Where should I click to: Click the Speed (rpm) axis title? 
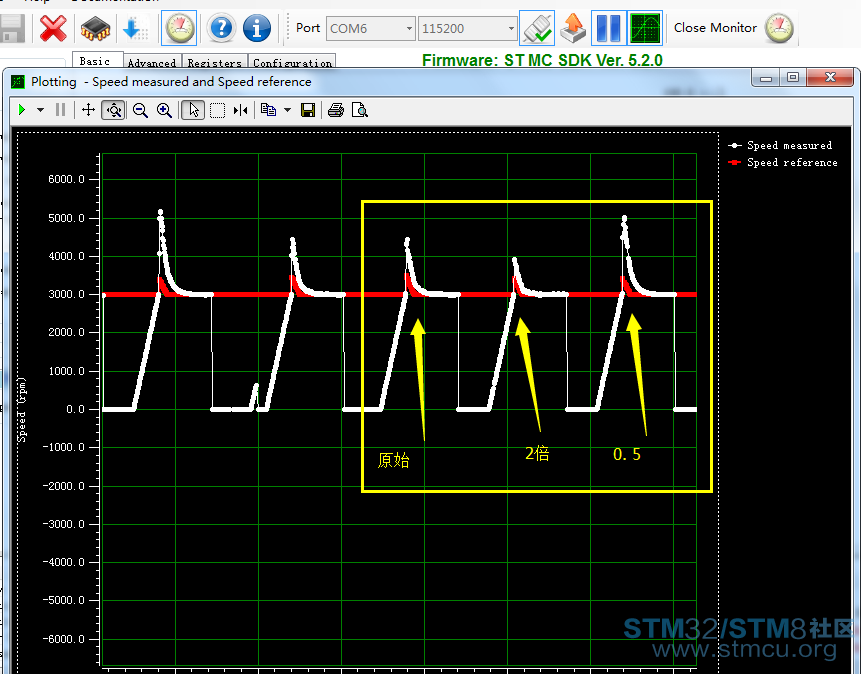(21, 410)
